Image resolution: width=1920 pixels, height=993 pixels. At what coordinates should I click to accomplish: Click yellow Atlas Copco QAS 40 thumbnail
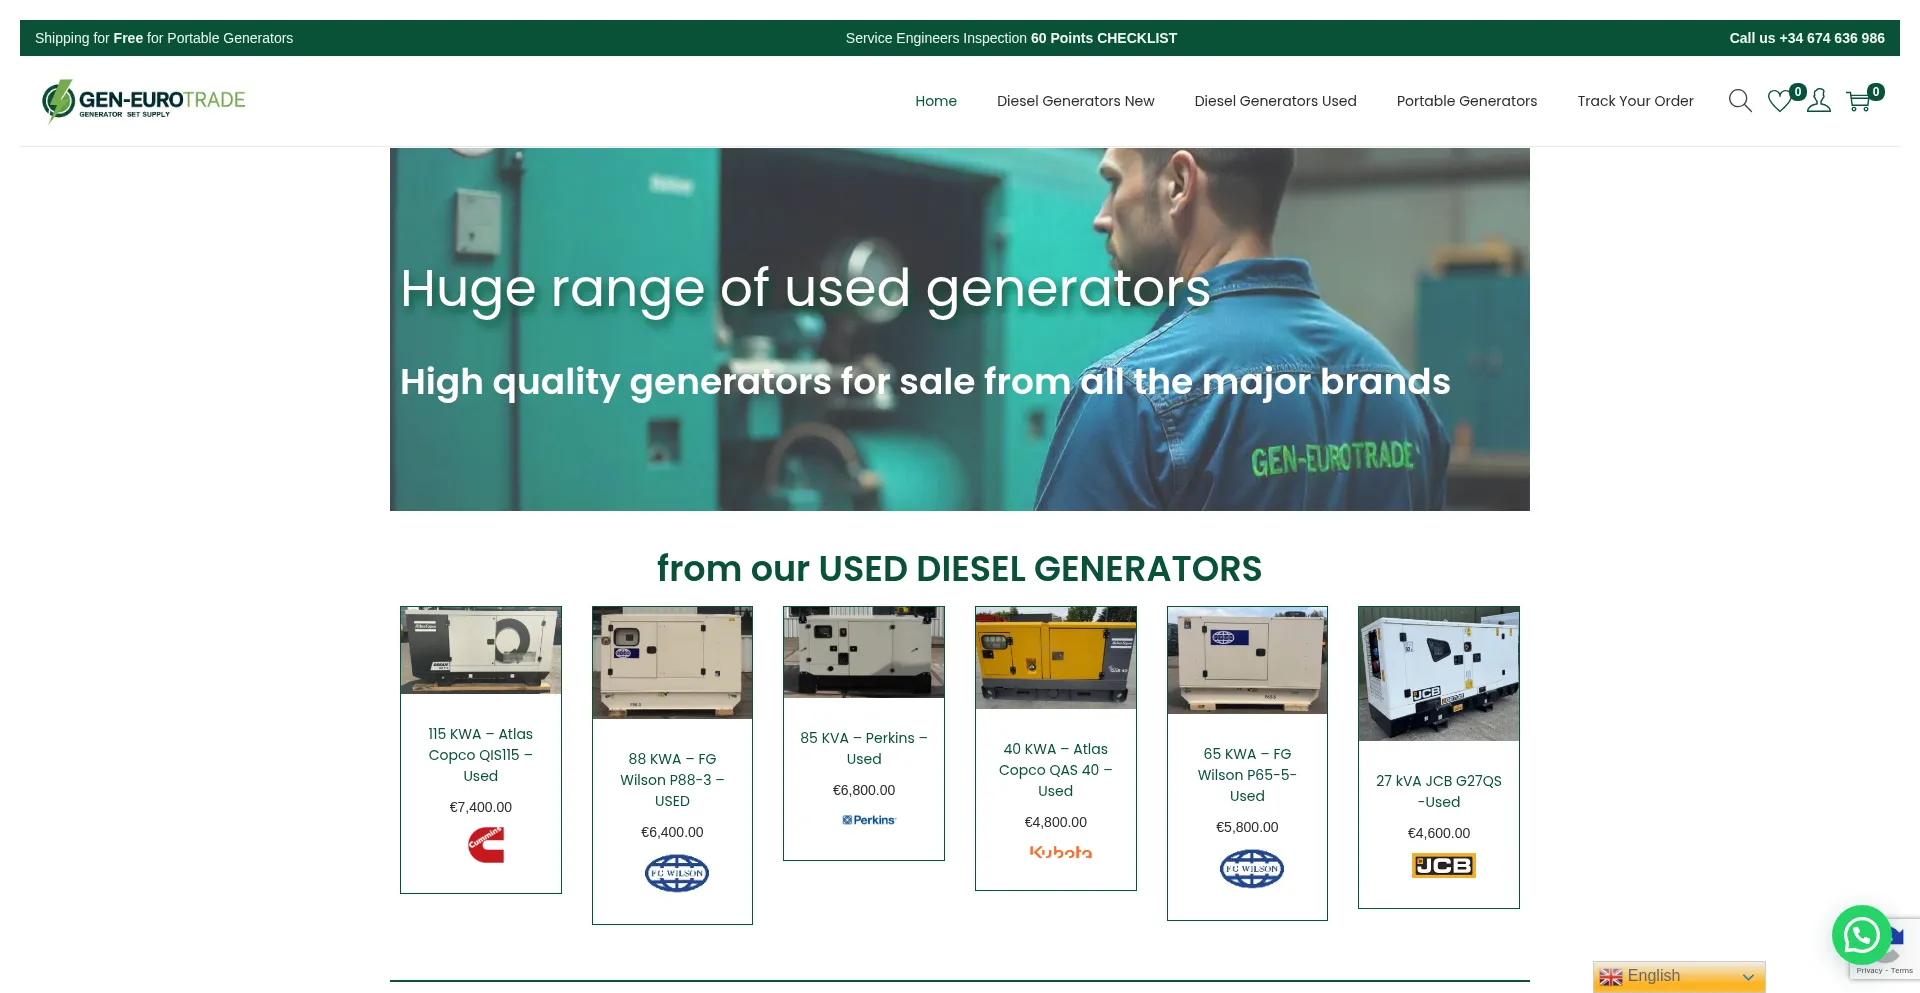[x=1056, y=657]
